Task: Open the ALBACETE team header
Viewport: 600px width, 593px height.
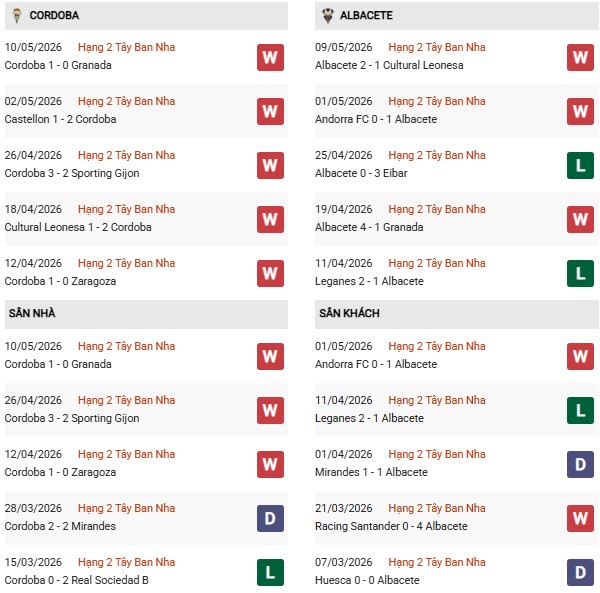Action: click(457, 16)
